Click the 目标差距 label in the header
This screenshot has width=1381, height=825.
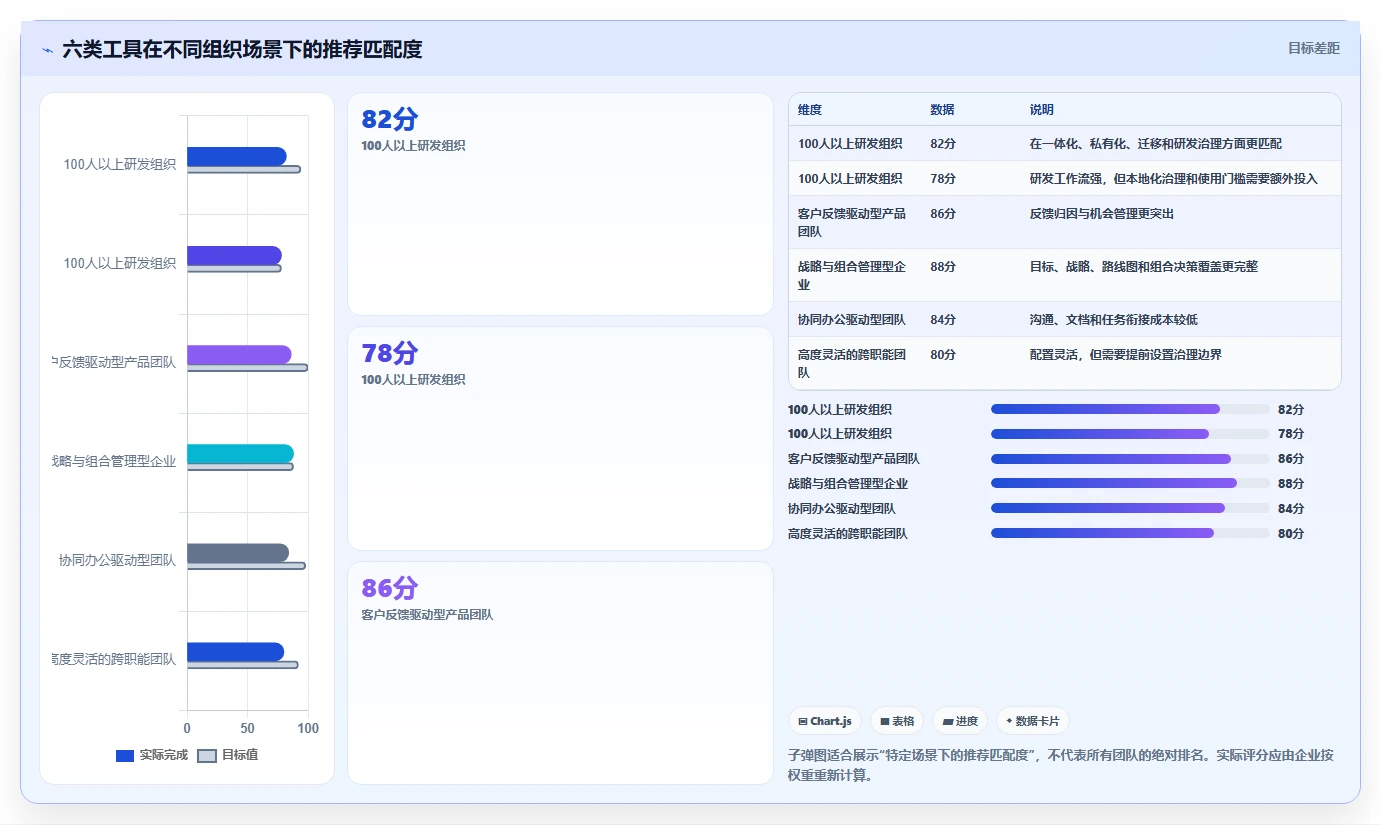pyautogui.click(x=1313, y=48)
